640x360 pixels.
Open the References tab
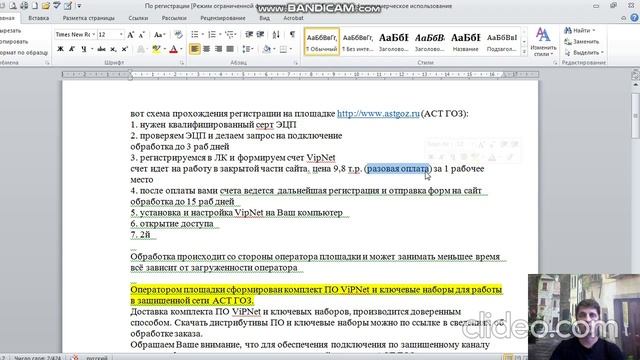point(138,18)
